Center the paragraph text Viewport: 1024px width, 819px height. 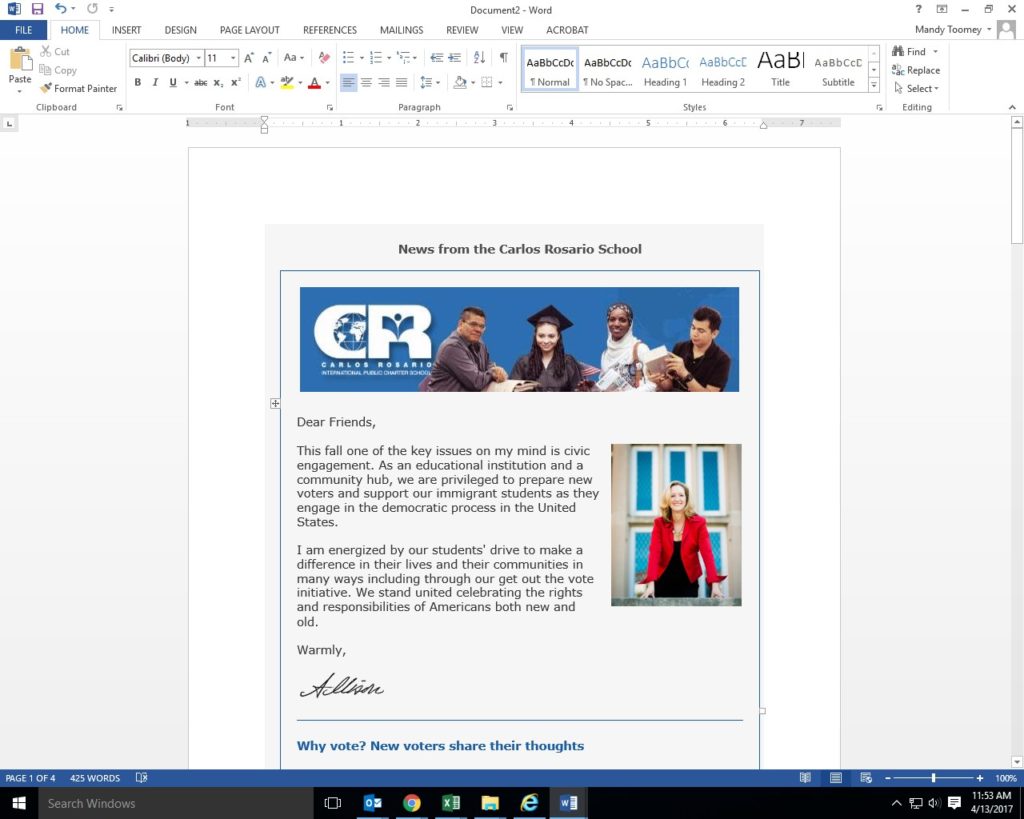(x=366, y=82)
